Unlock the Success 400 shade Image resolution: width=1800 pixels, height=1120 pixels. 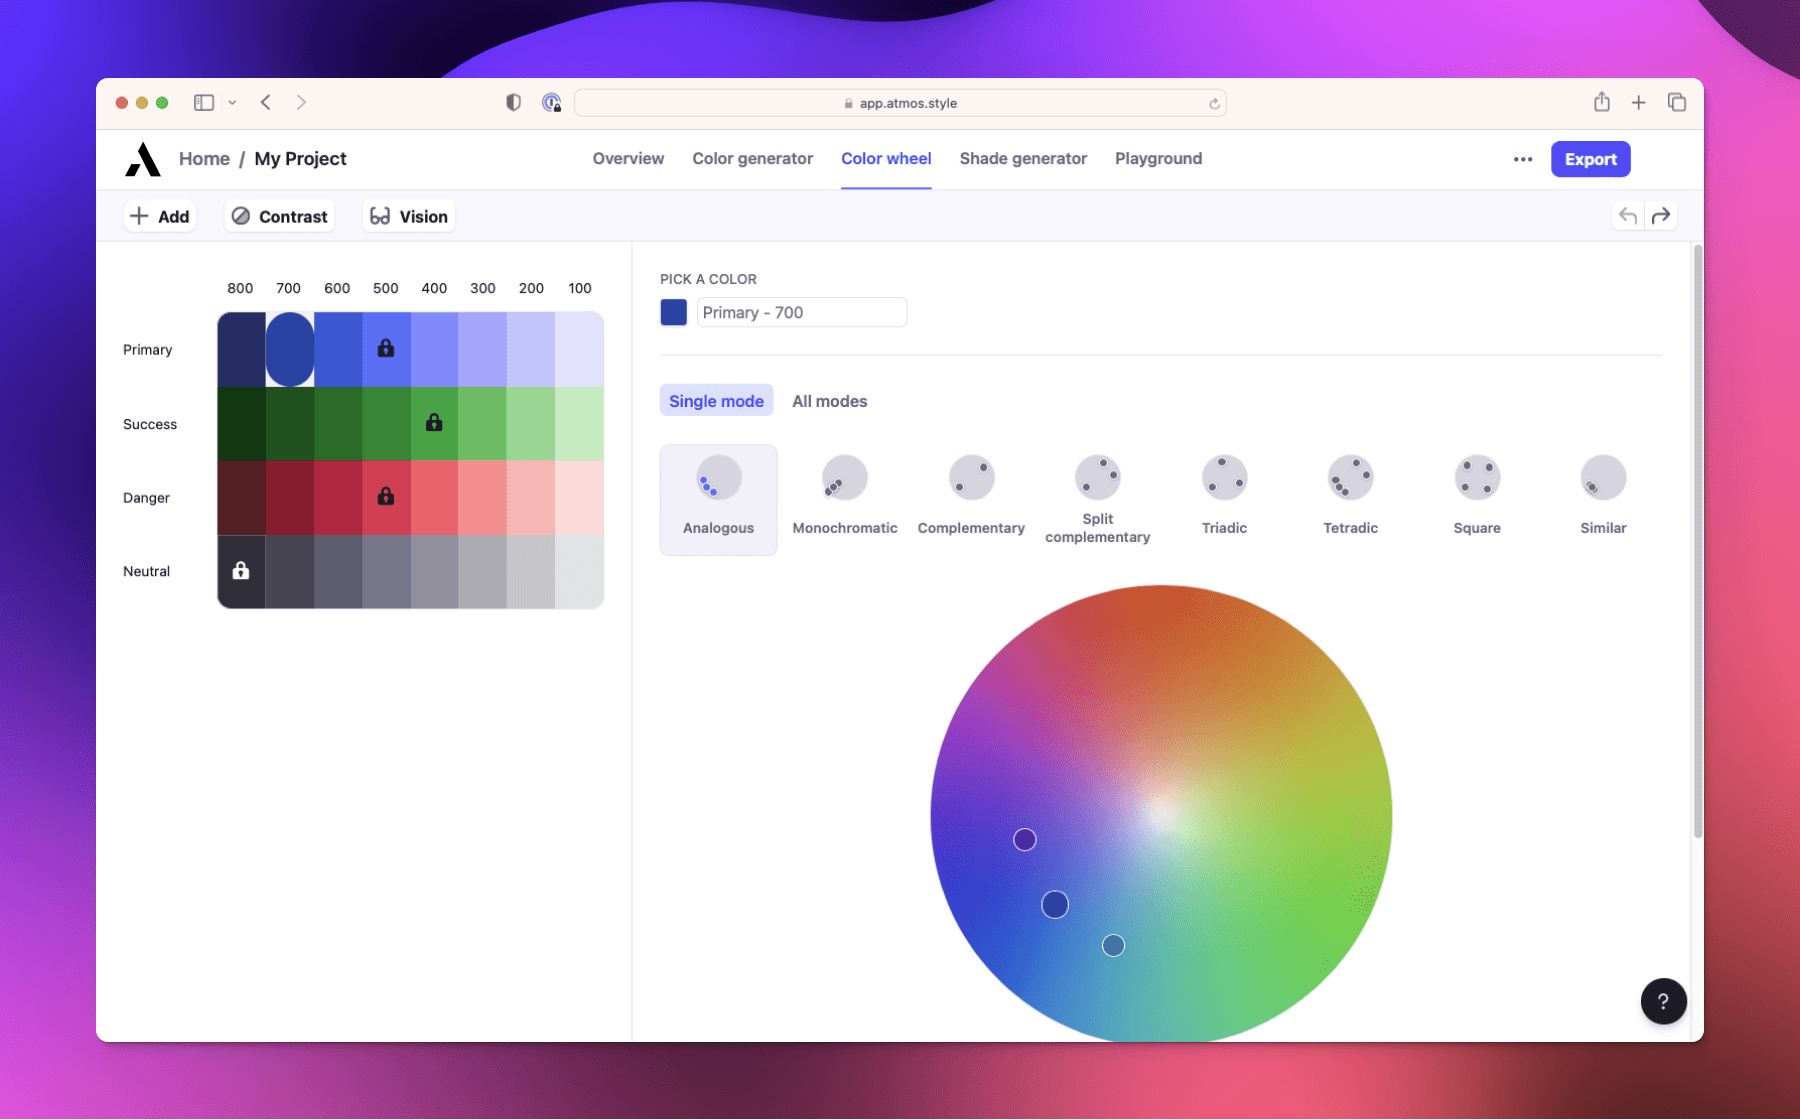[434, 422]
